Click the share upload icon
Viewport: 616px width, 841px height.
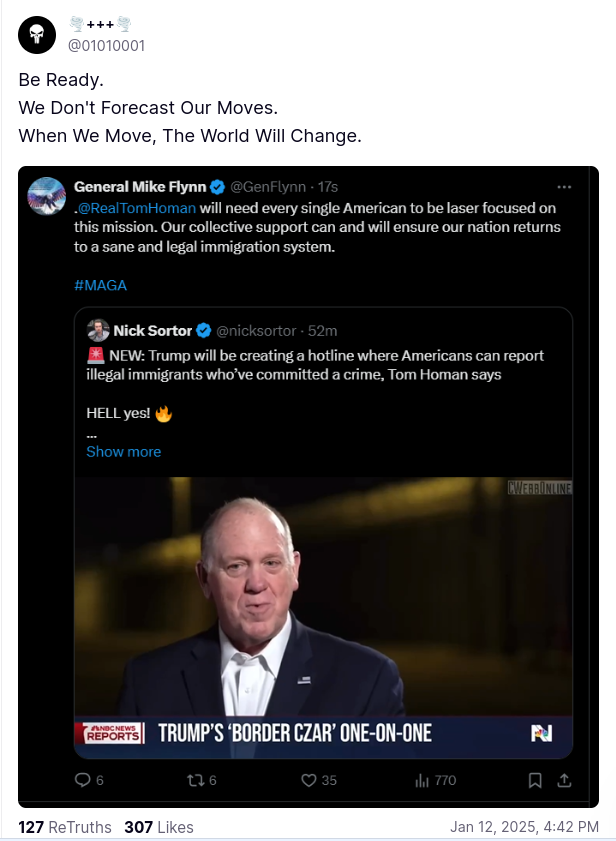point(564,780)
